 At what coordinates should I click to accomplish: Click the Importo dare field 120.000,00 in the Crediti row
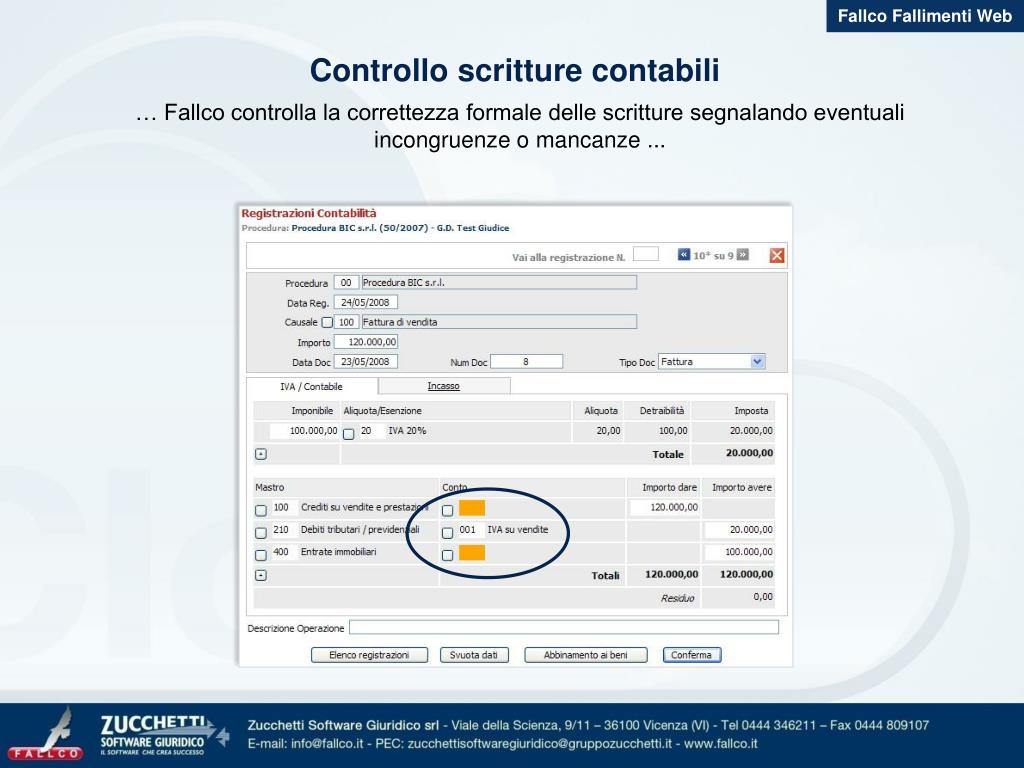[665, 507]
